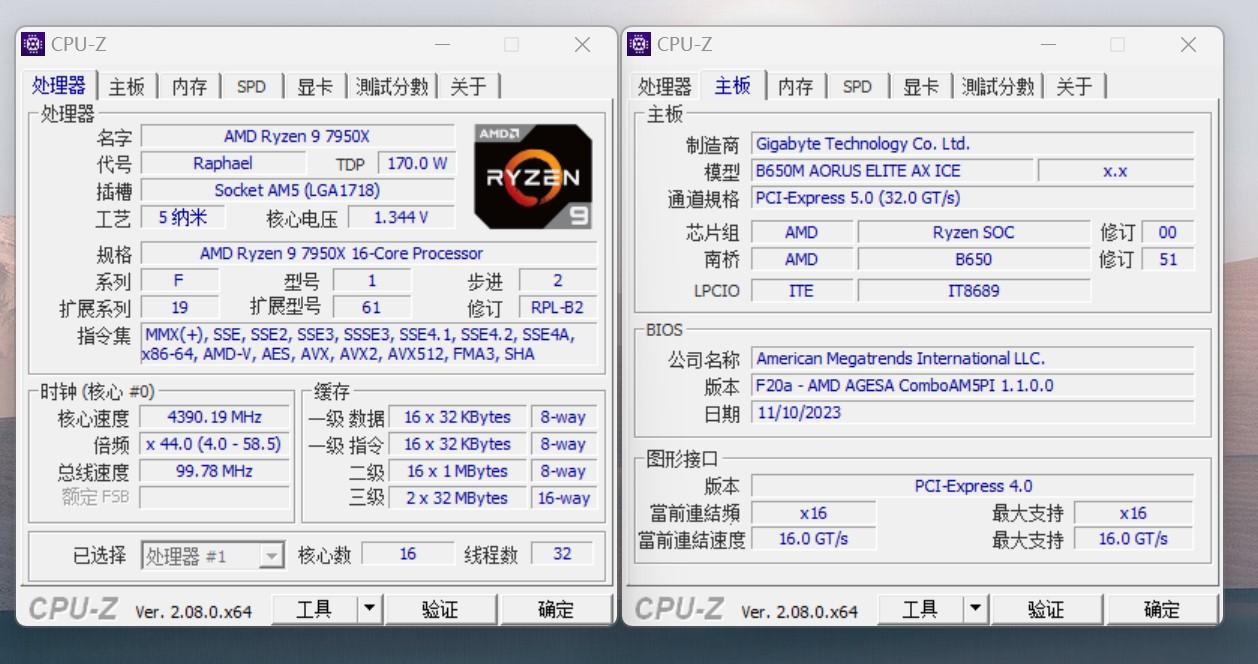
Task: Open the 关于 tab in the mainboard window
Action: pyautogui.click(x=1074, y=87)
